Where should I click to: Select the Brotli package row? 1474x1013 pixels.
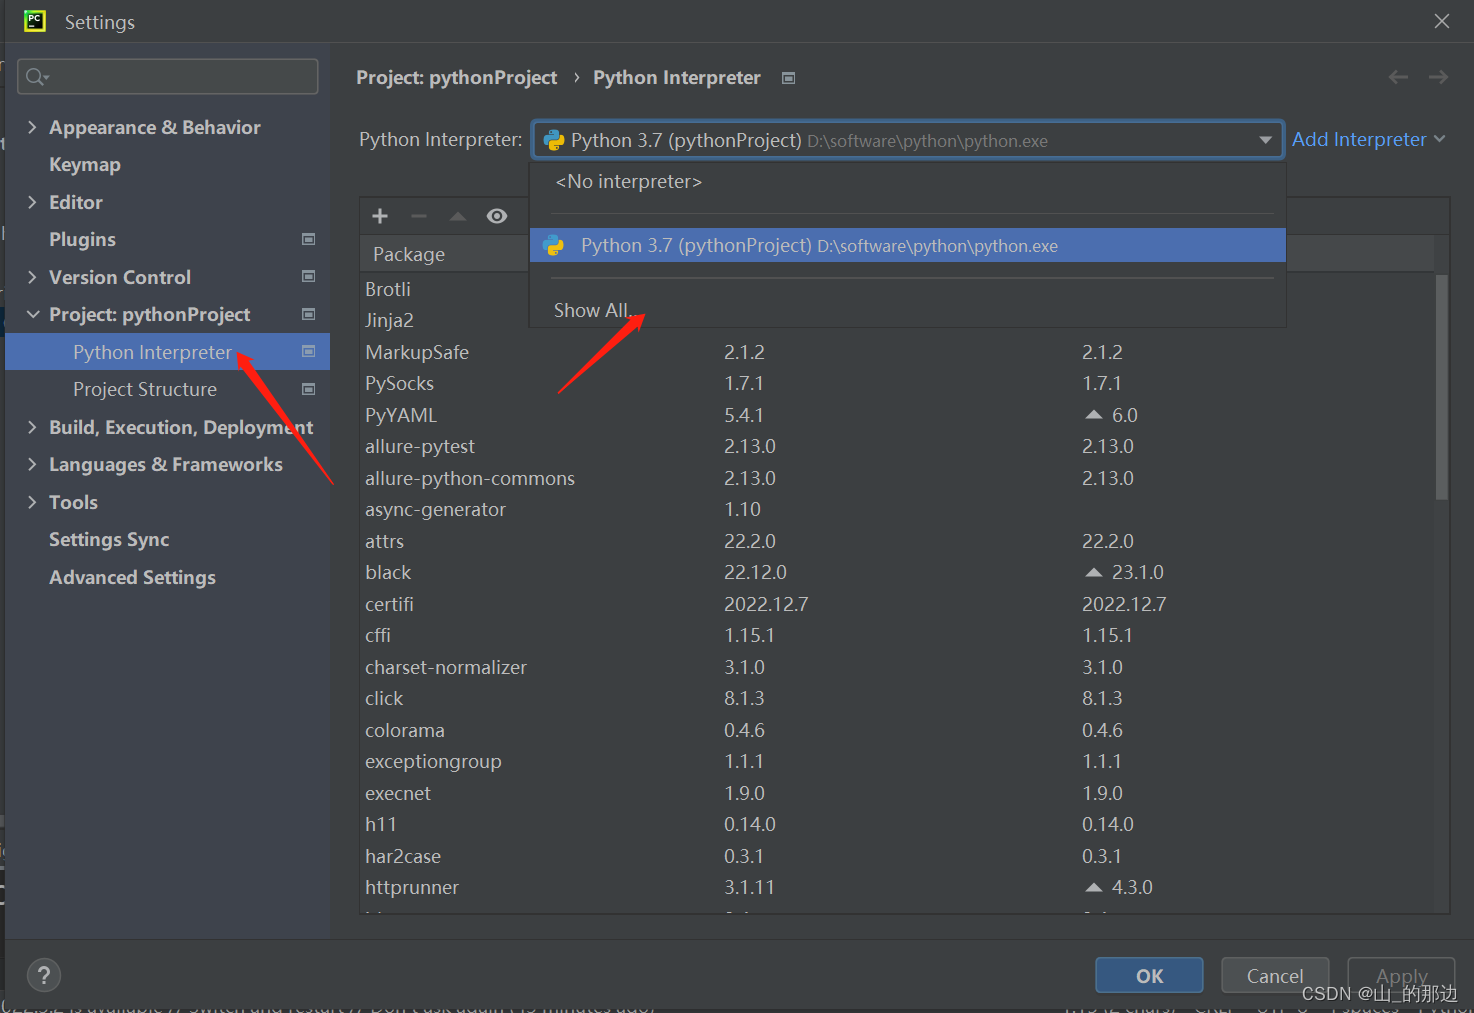388,289
